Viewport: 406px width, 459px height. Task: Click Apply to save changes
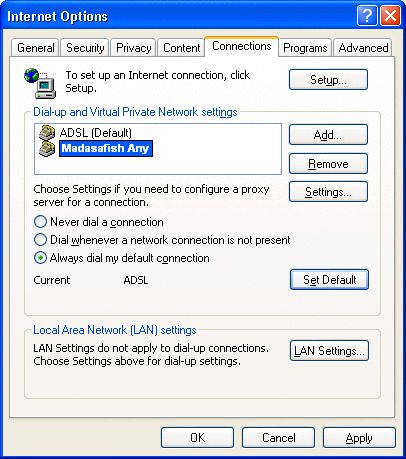click(359, 438)
